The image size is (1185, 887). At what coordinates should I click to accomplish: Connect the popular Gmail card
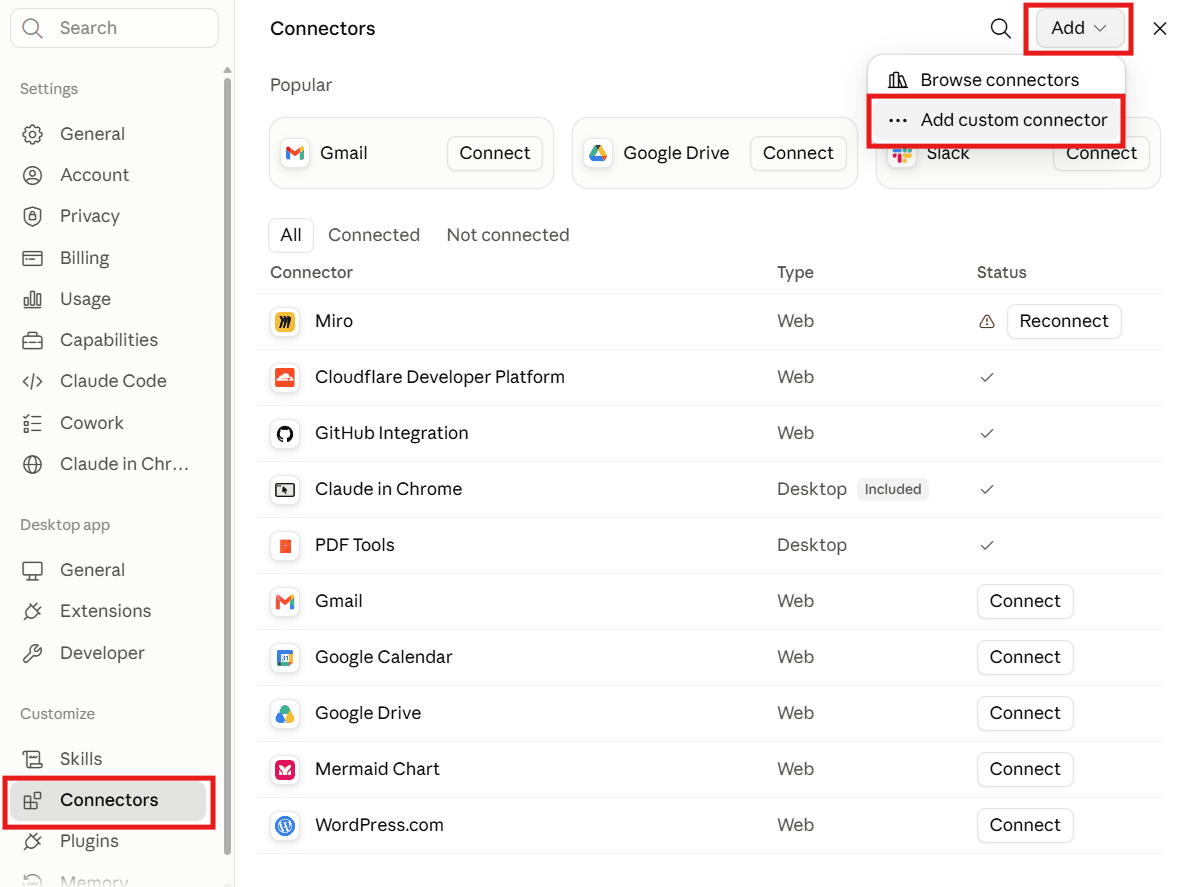[494, 153]
